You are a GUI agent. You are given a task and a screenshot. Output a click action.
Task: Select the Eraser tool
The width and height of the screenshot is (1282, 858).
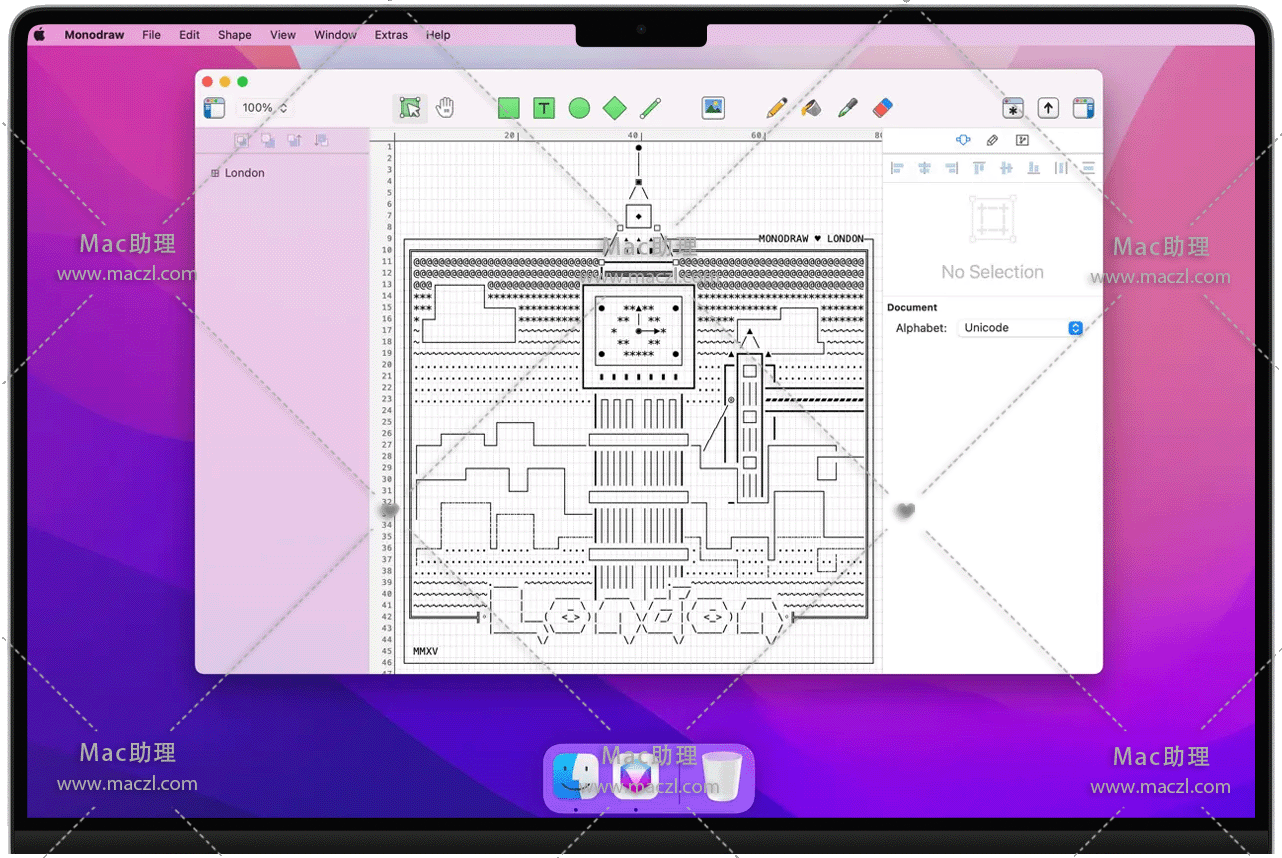coord(882,108)
